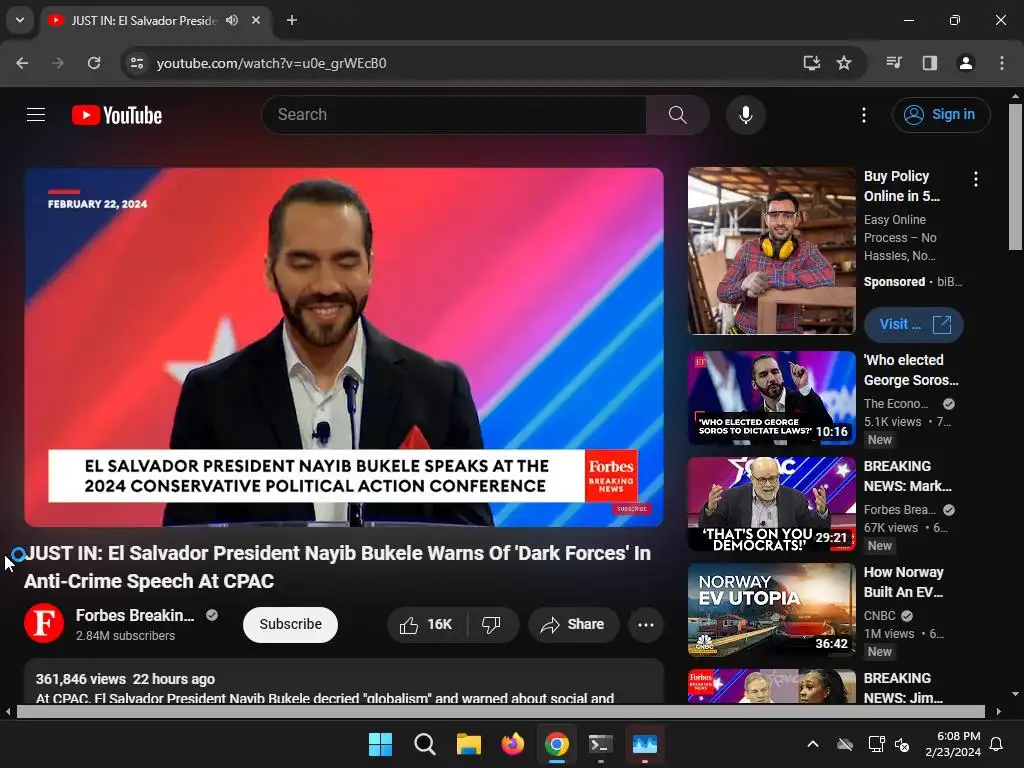Play Norway EV Utopia thumbnail

771,610
